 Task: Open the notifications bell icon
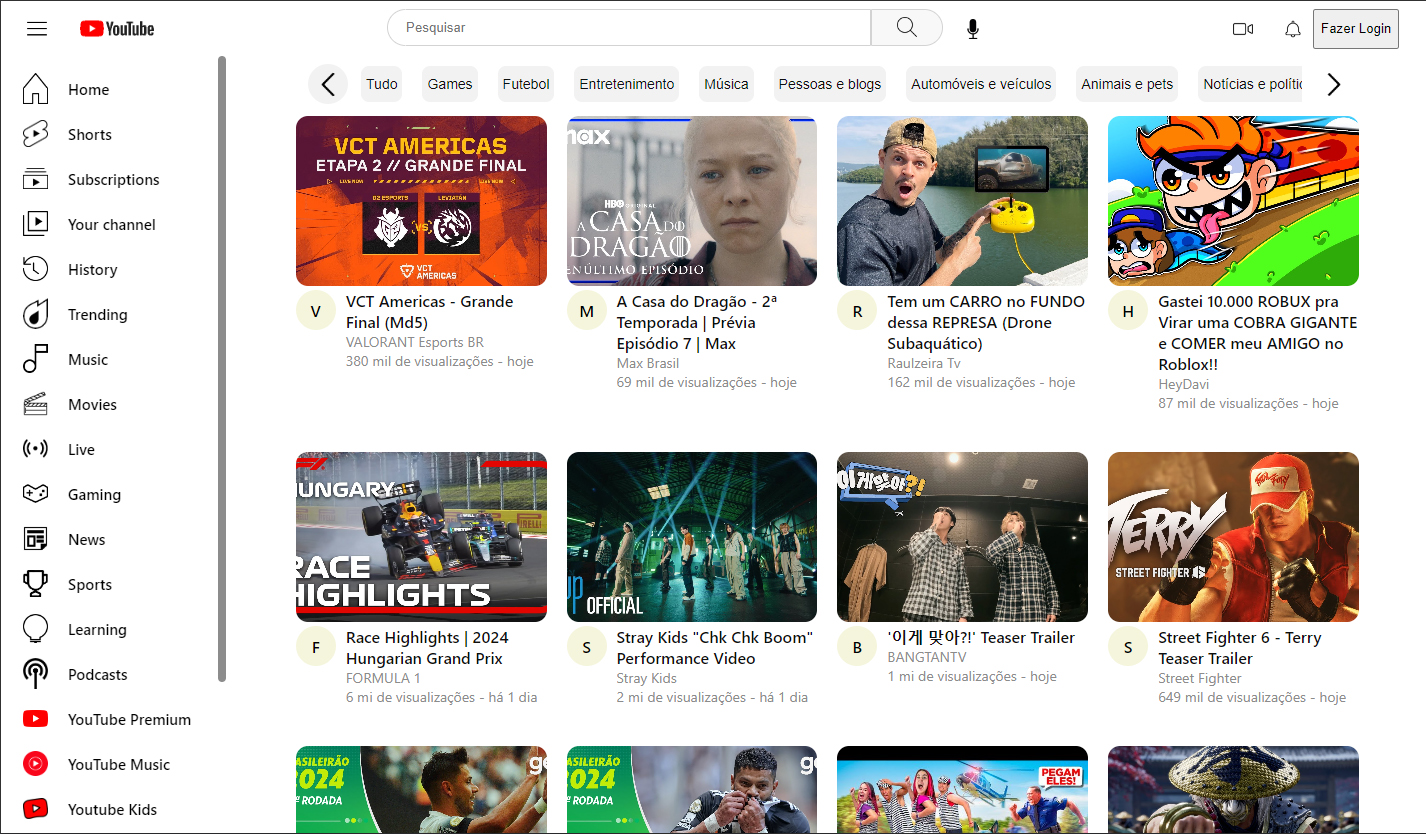tap(1293, 29)
